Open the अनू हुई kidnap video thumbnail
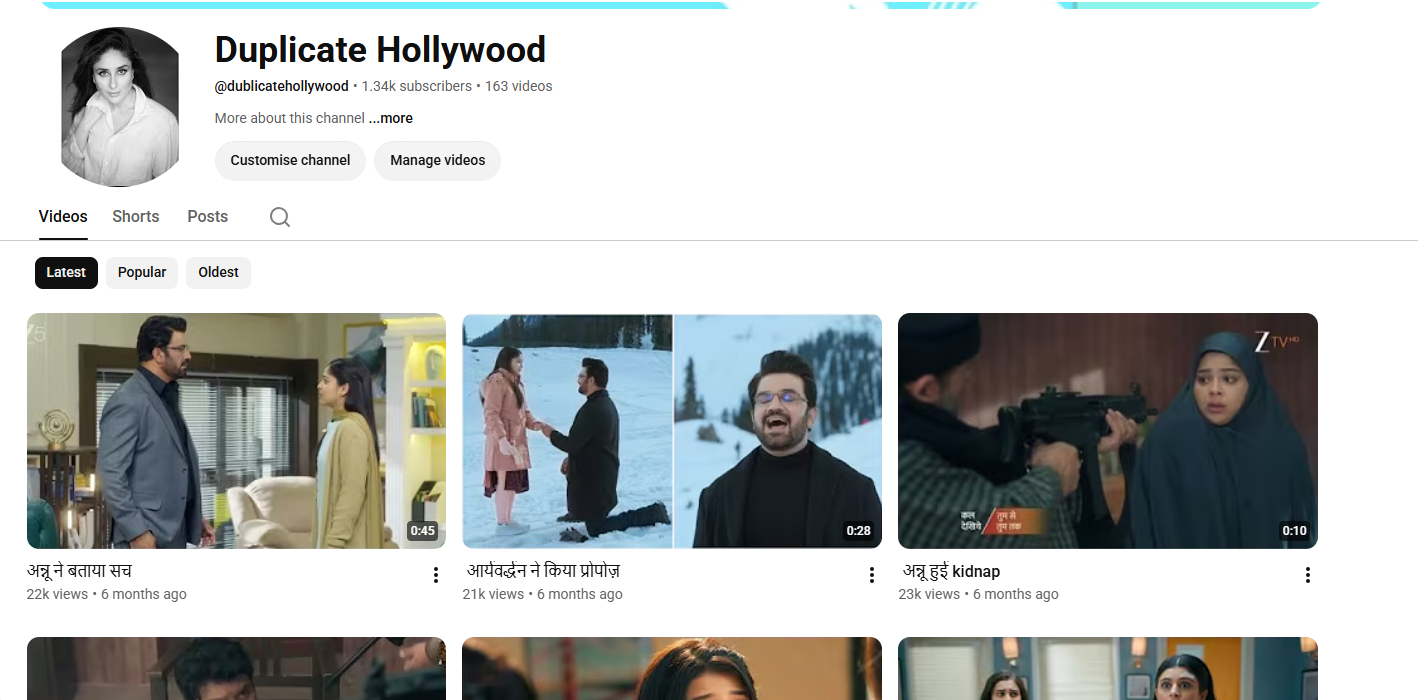This screenshot has height=700, width=1418. (1108, 431)
